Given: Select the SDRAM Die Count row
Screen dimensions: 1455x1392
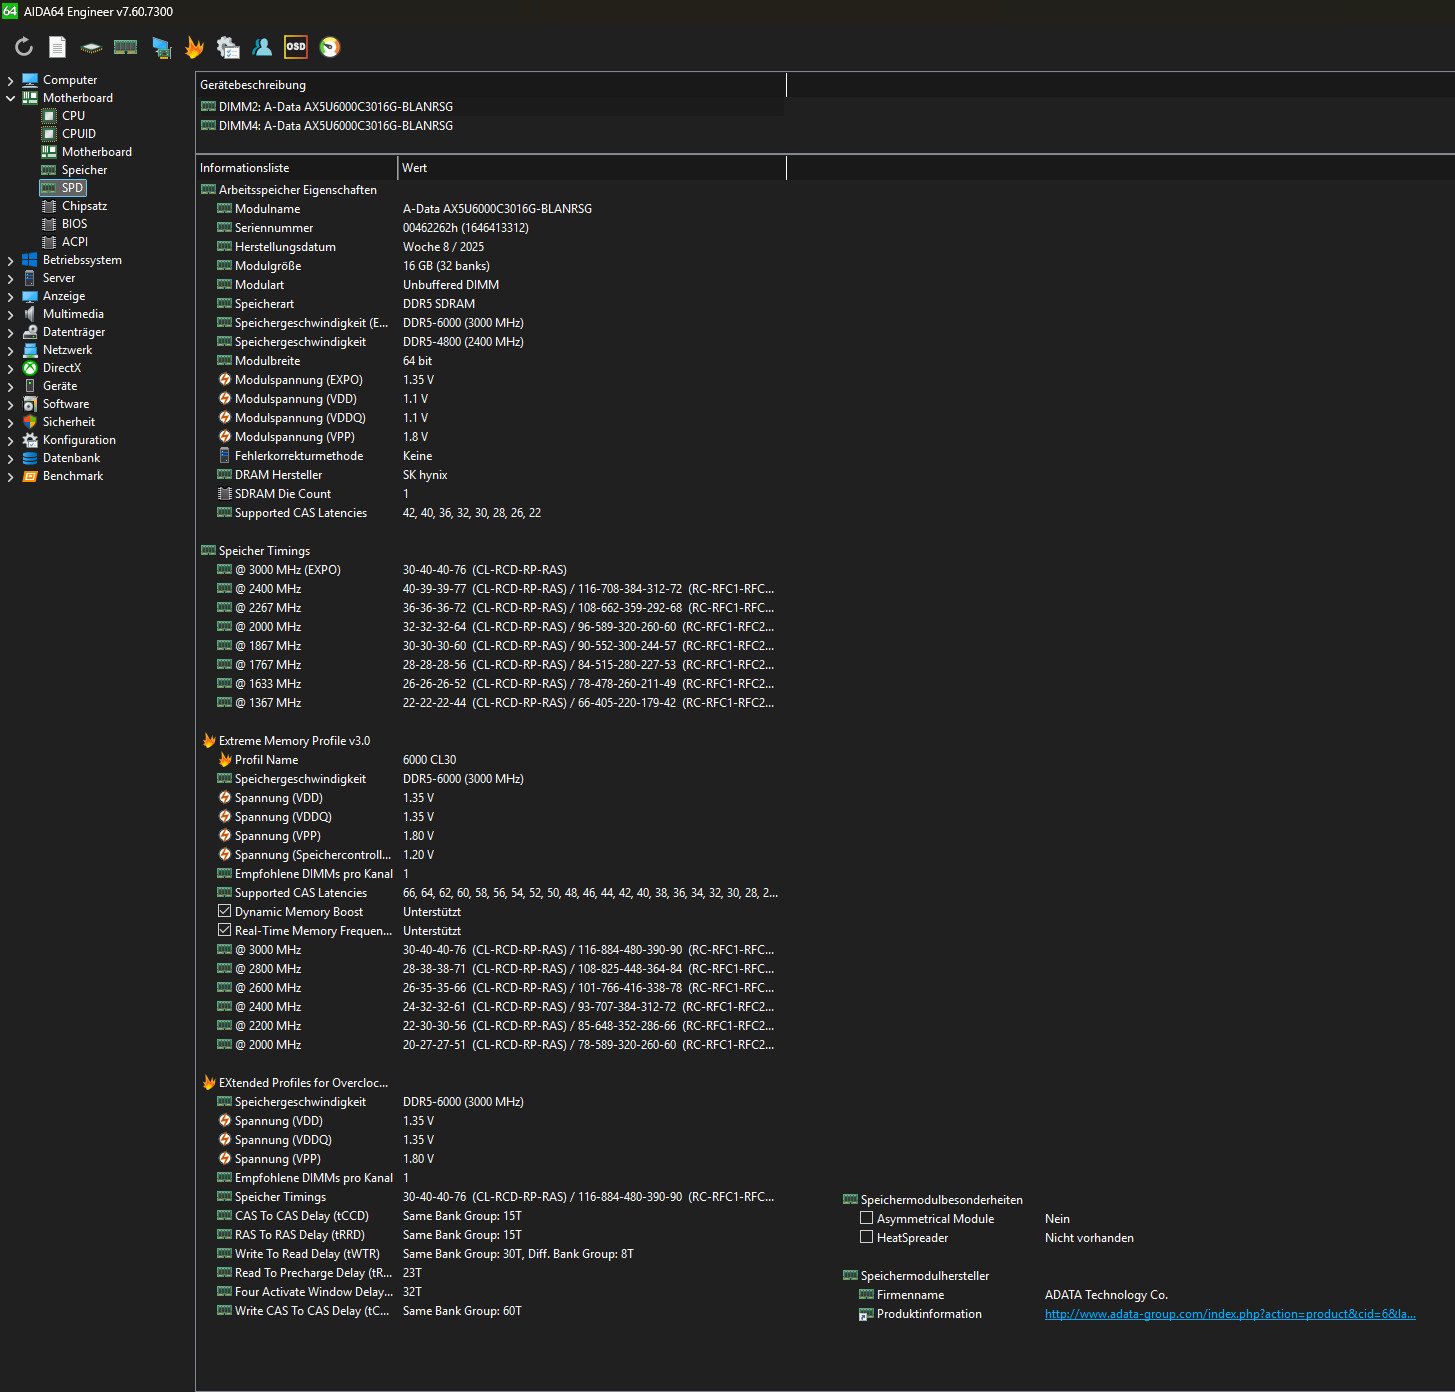Looking at the screenshot, I should tap(490, 494).
